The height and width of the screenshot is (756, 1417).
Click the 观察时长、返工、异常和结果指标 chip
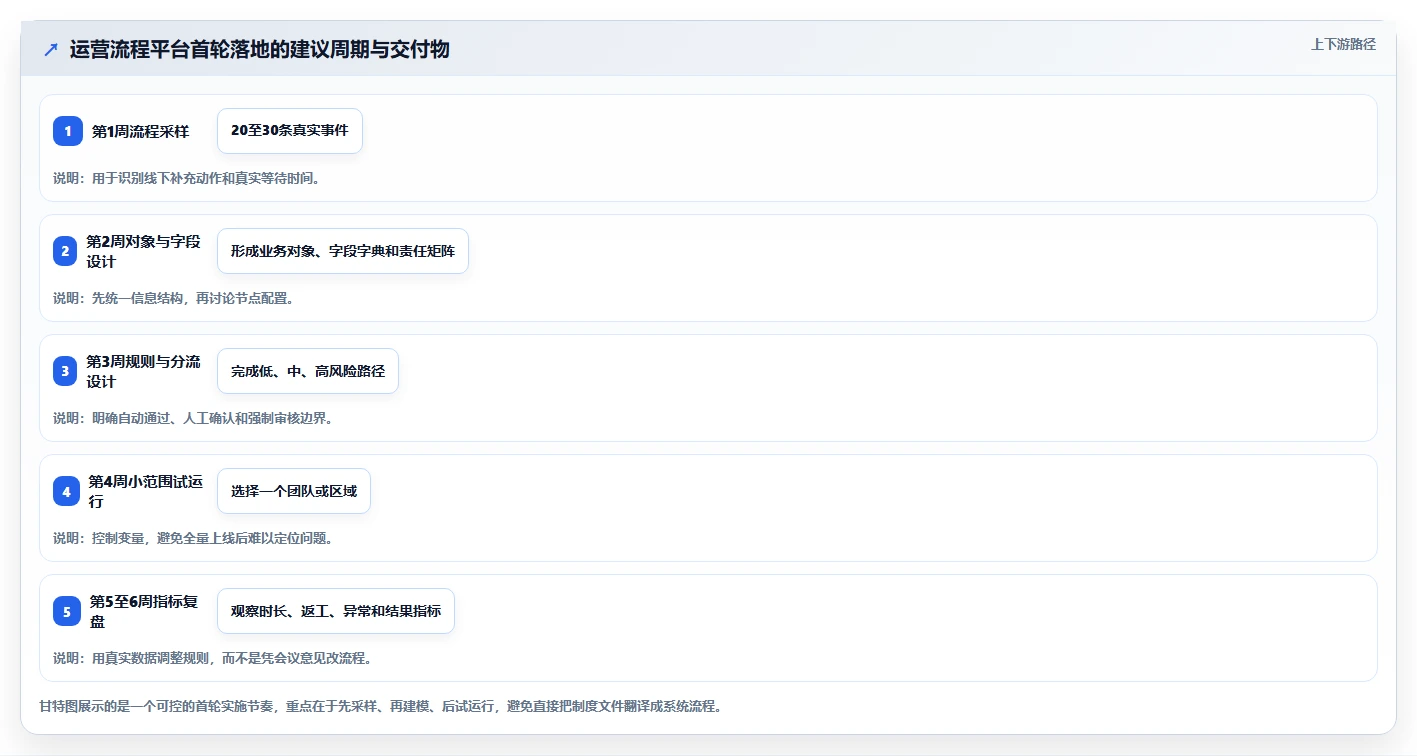(336, 611)
